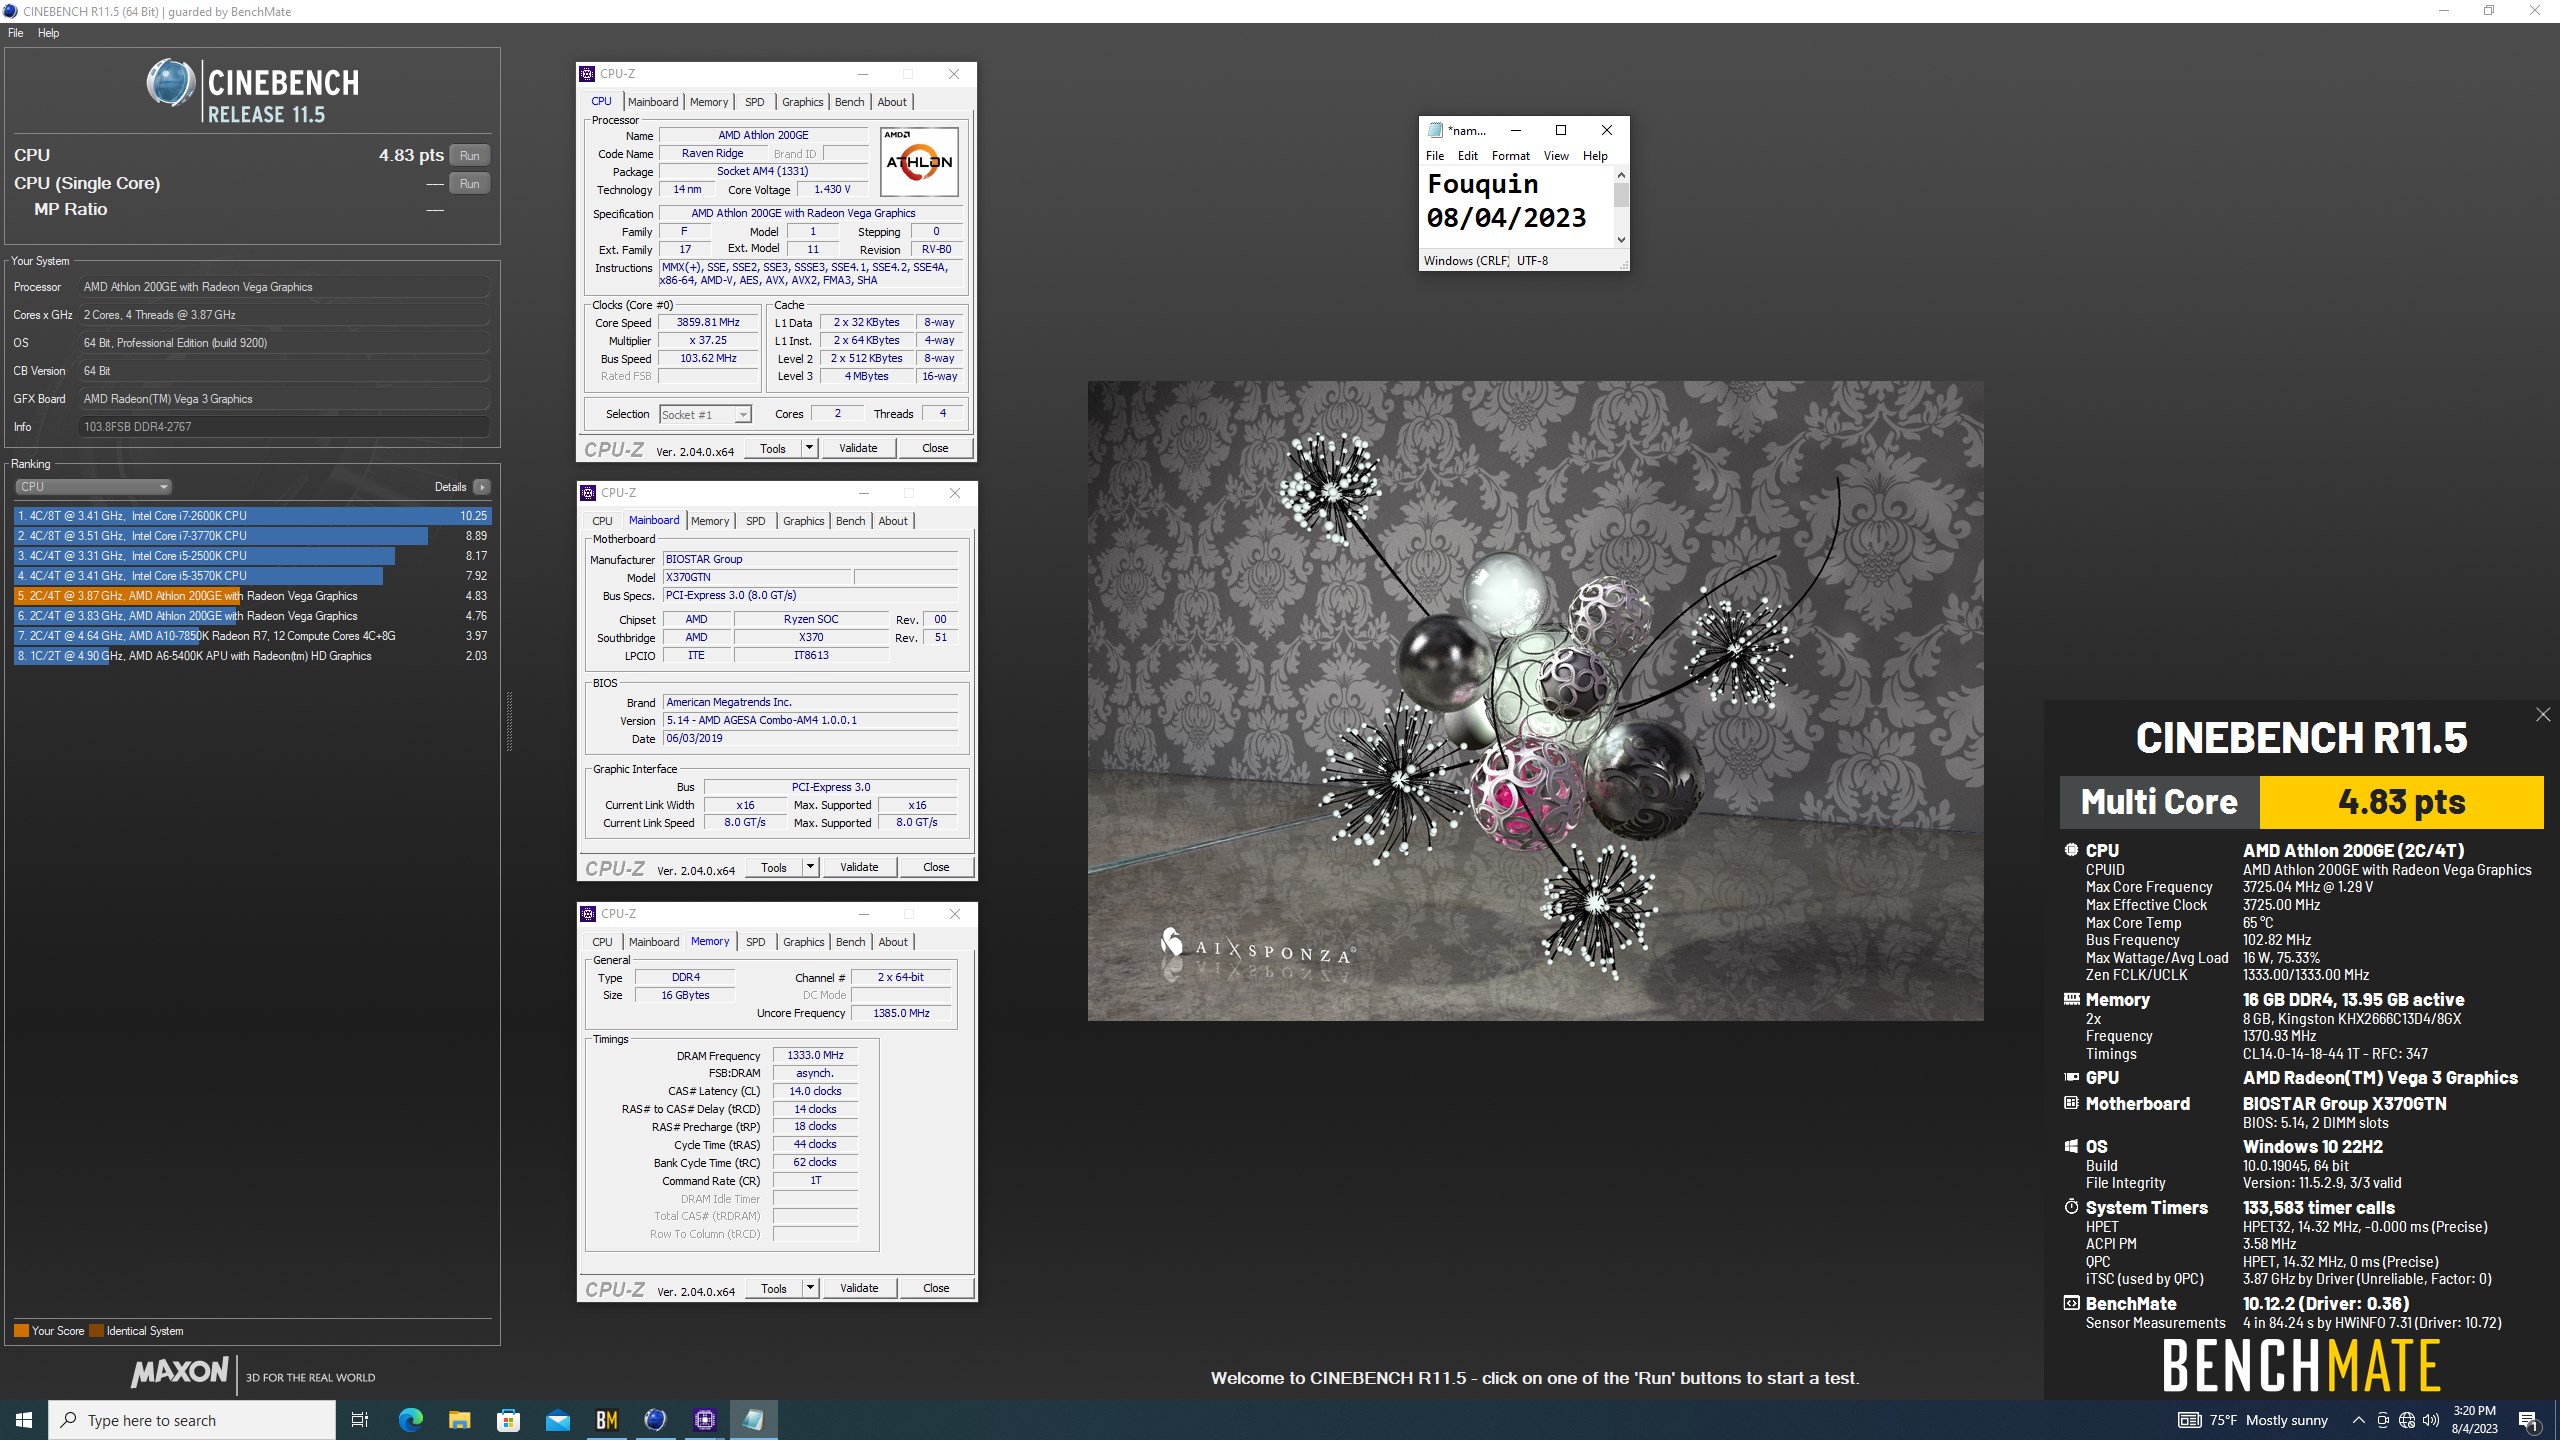Open File Explorer from taskbar

pos(459,1420)
